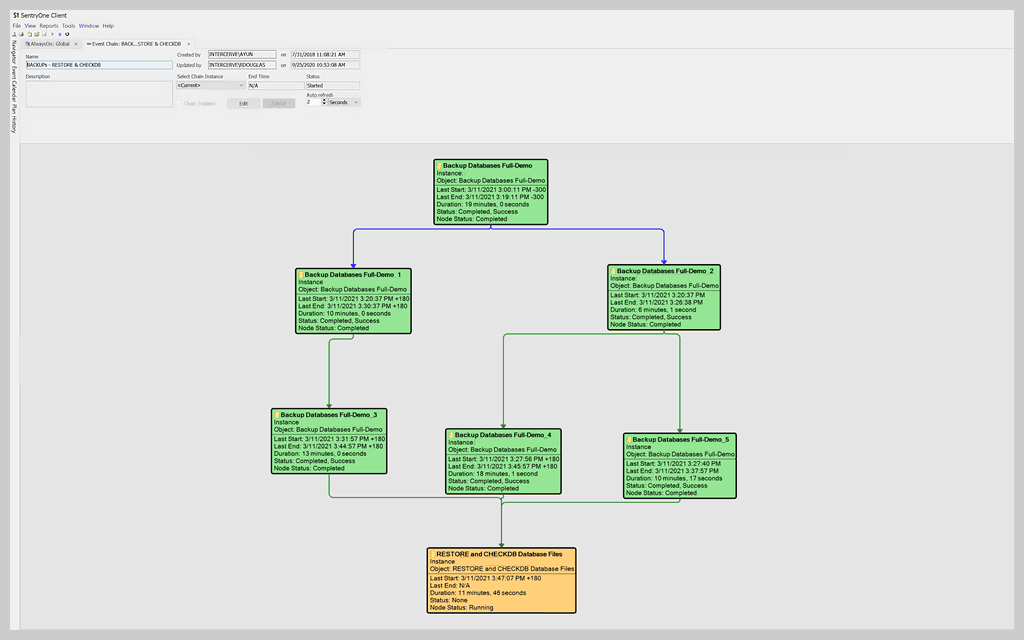Click inside the Name input field
The image size is (1024, 640).
click(100, 63)
